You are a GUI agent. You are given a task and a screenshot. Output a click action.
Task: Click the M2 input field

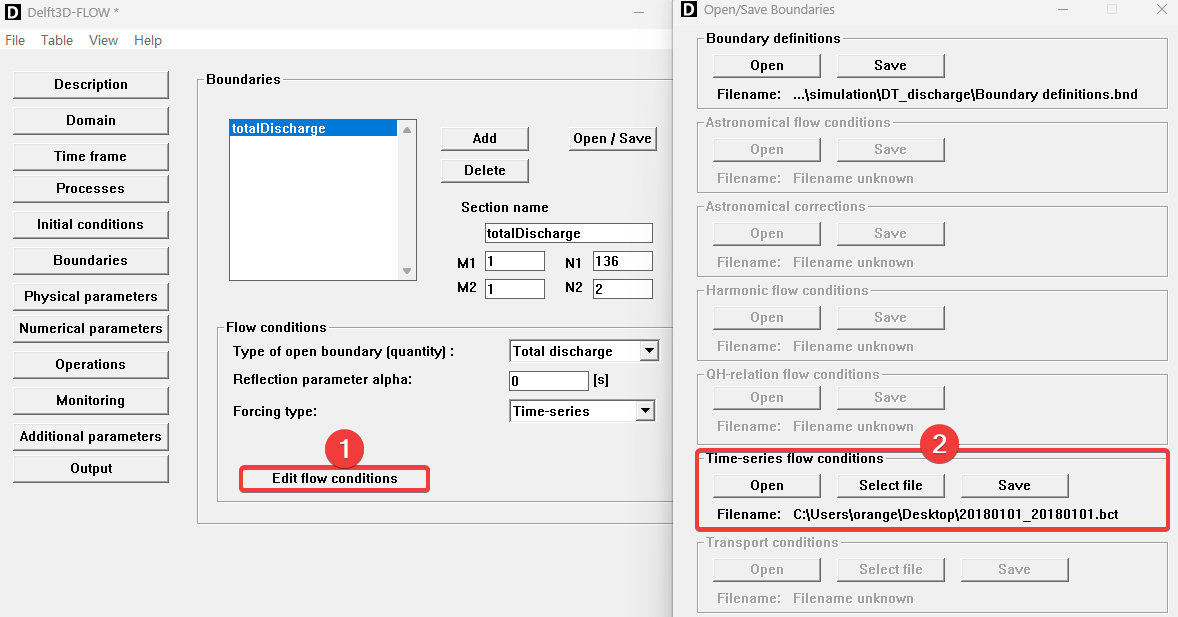coord(515,289)
